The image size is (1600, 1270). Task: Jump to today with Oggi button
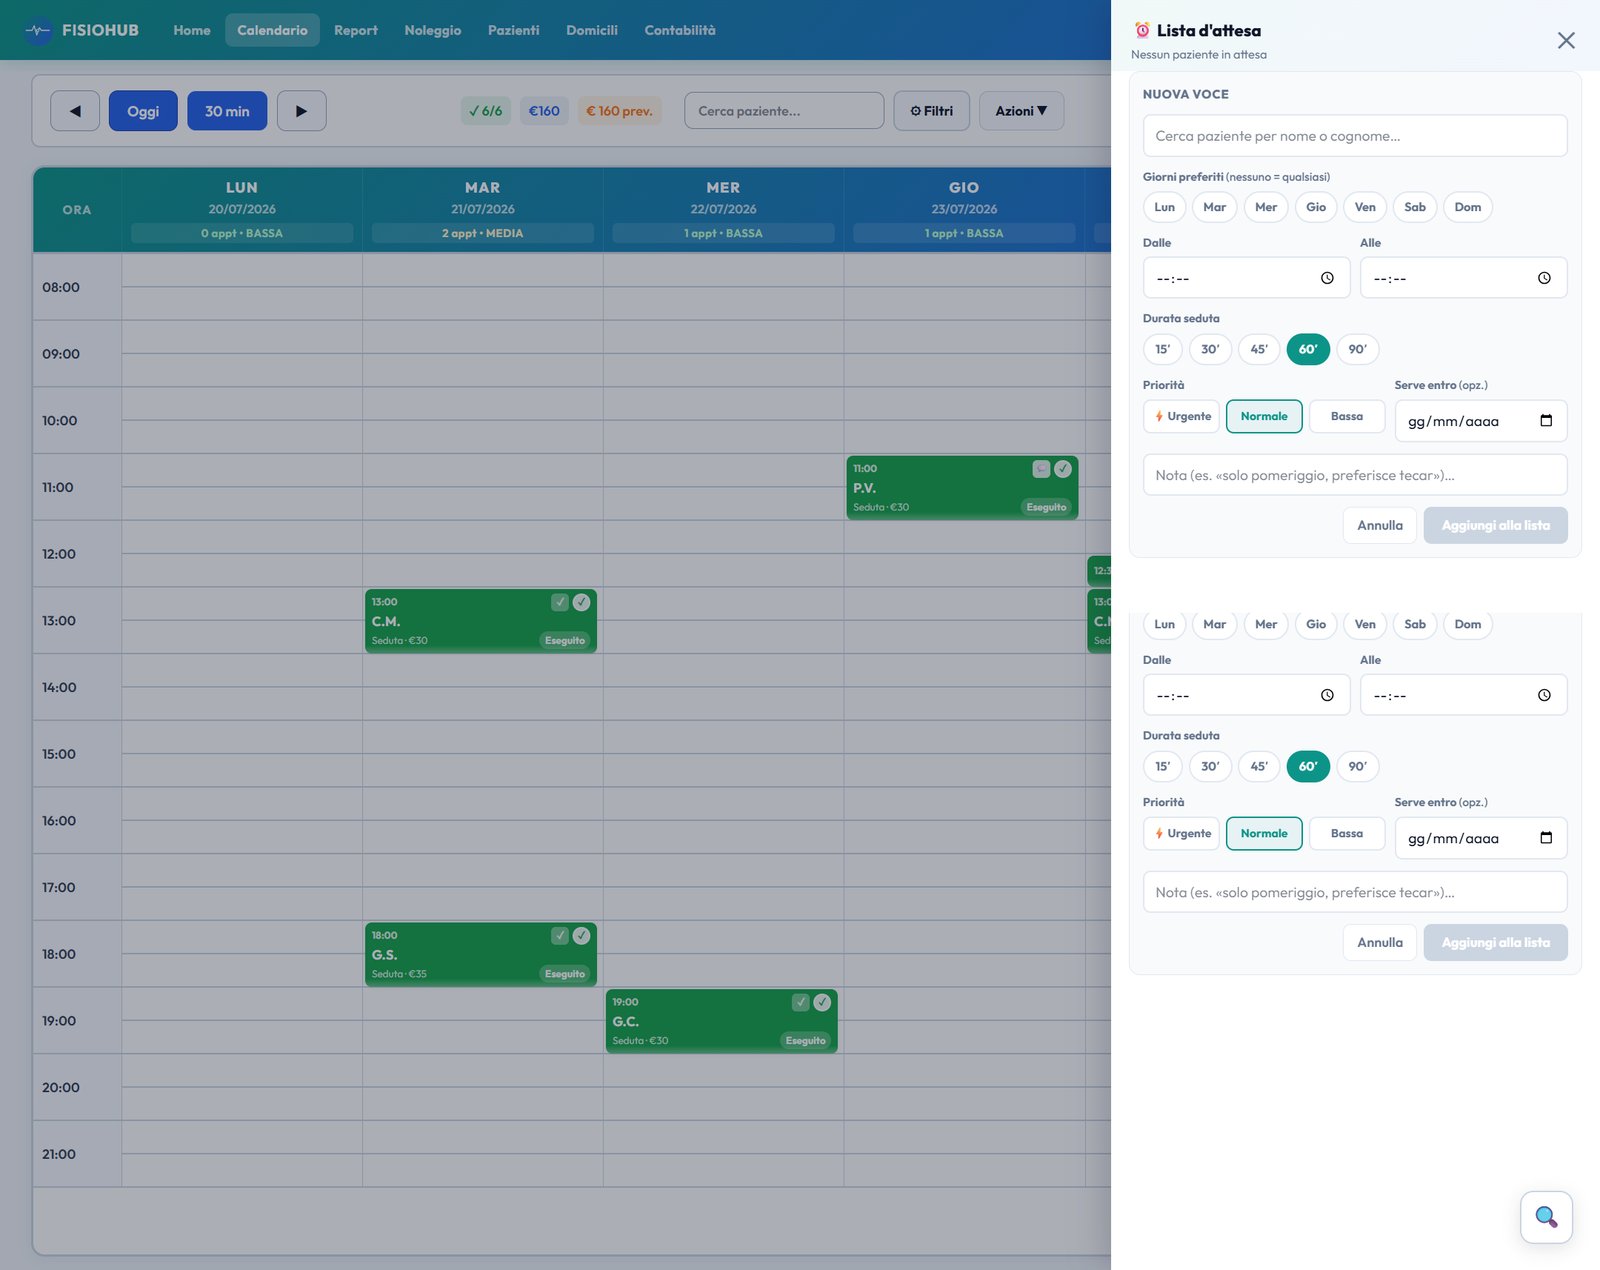(143, 111)
